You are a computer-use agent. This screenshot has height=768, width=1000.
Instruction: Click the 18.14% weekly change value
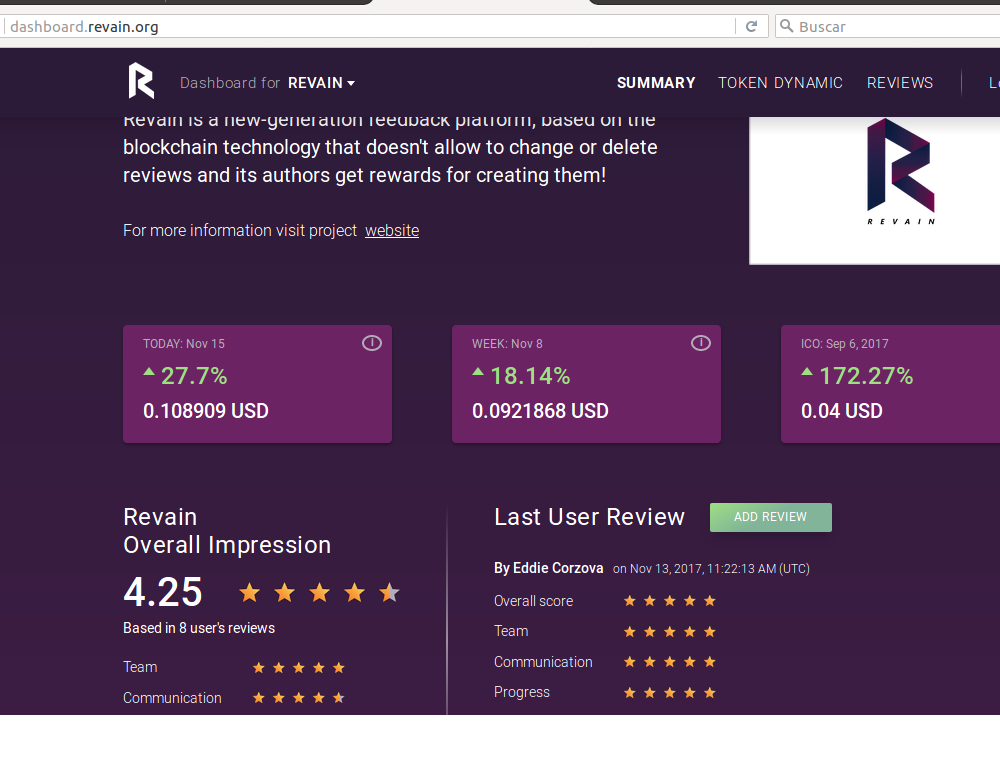click(530, 376)
